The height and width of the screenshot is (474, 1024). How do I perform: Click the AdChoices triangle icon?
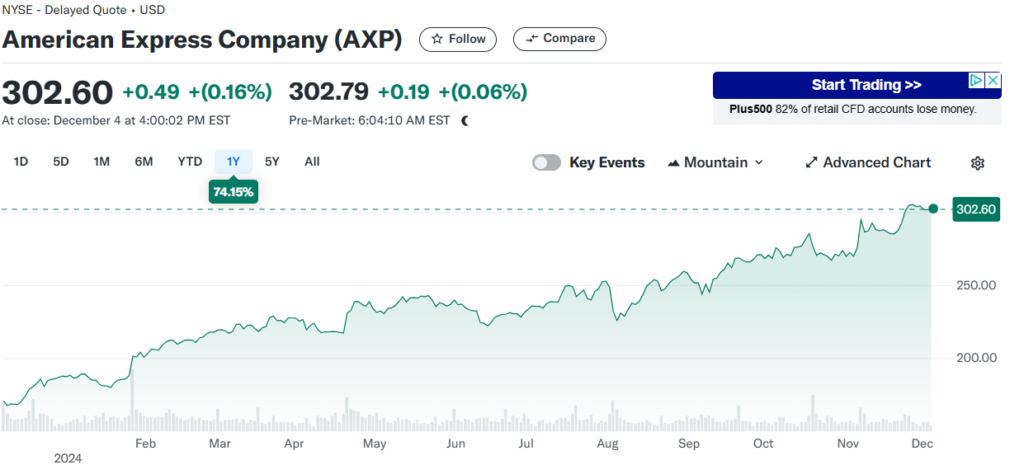pyautogui.click(x=977, y=81)
